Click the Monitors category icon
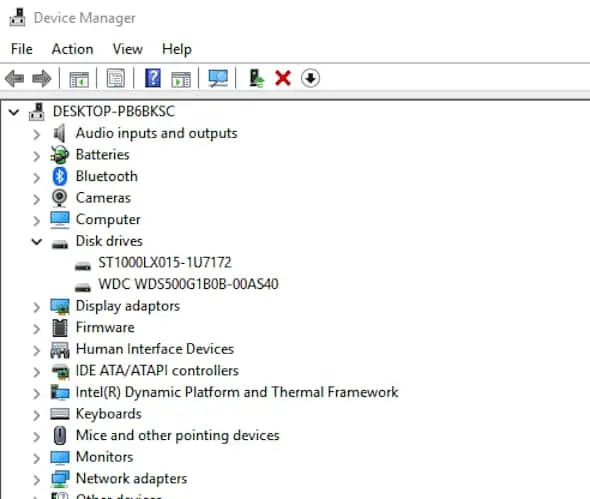This screenshot has height=499, width=590. tap(60, 458)
